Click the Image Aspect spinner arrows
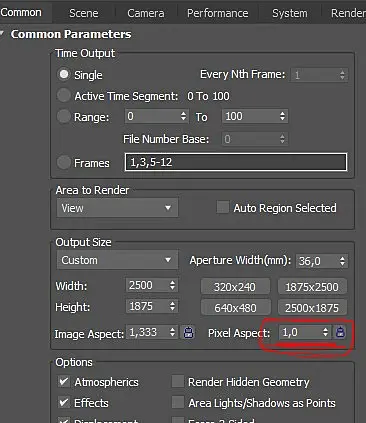The height and width of the screenshot is (423, 366). pos(172,332)
